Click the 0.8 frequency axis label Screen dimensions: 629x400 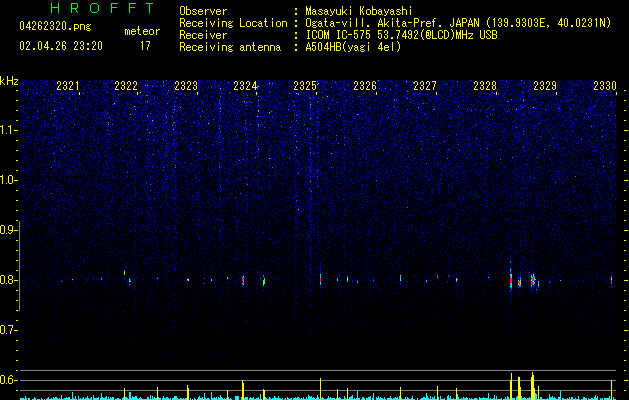click(8, 280)
